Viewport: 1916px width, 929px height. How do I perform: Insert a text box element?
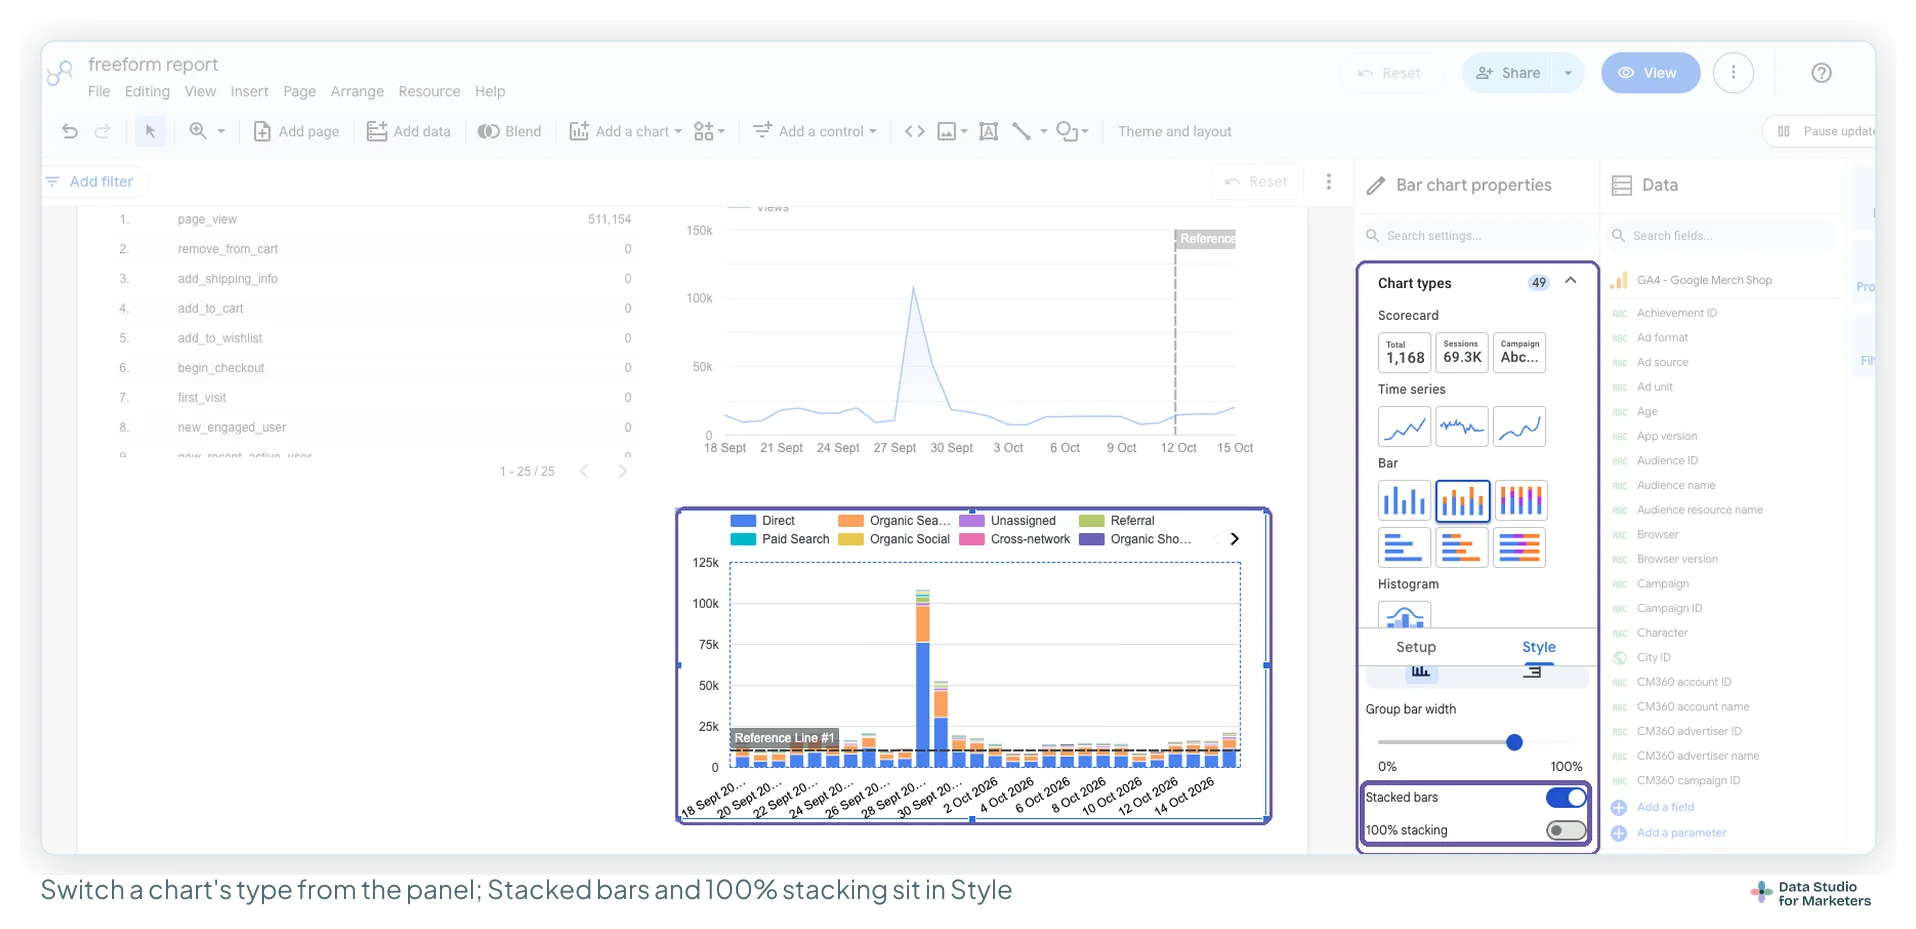click(988, 131)
